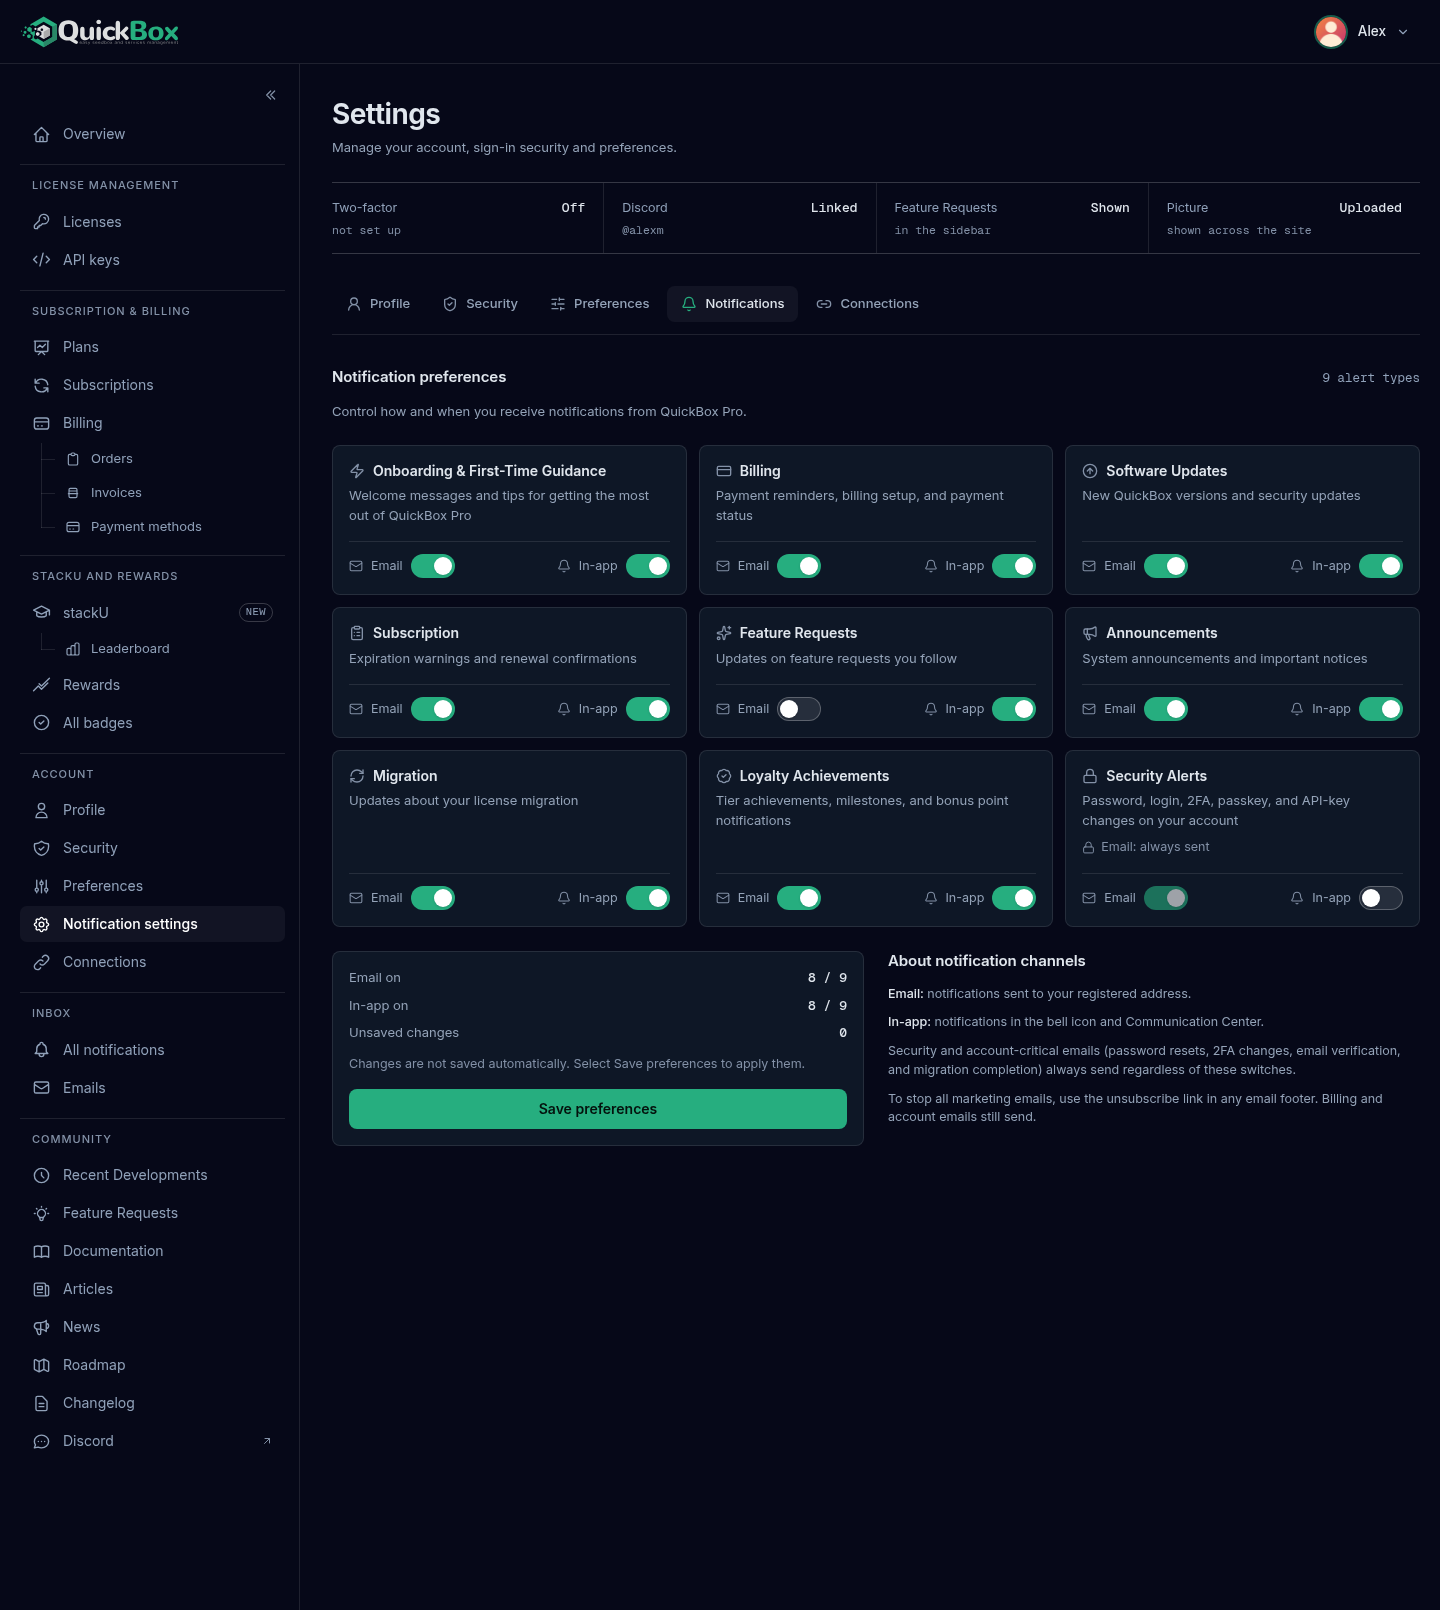Turn off In-app toggle for Migration
Screen dimensions: 1440x1610
pyautogui.click(x=648, y=898)
